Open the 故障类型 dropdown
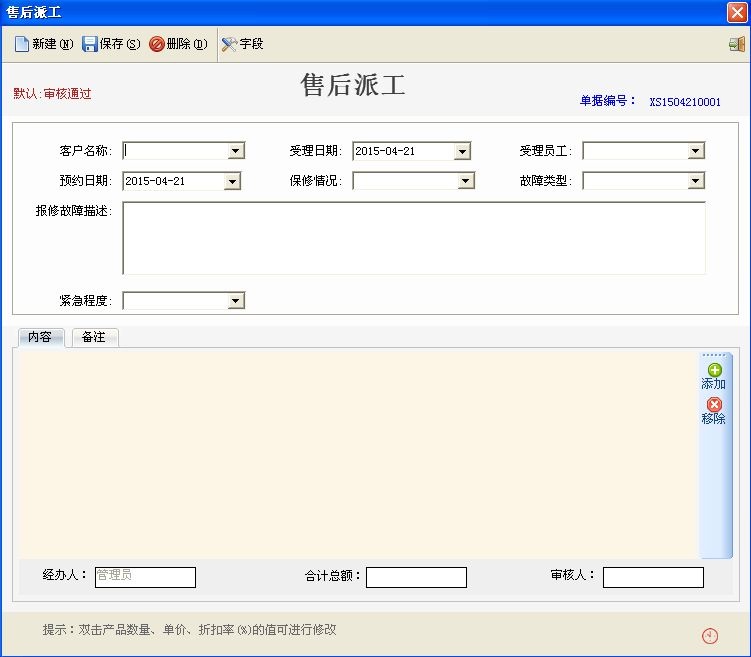The image size is (751, 657). [696, 181]
